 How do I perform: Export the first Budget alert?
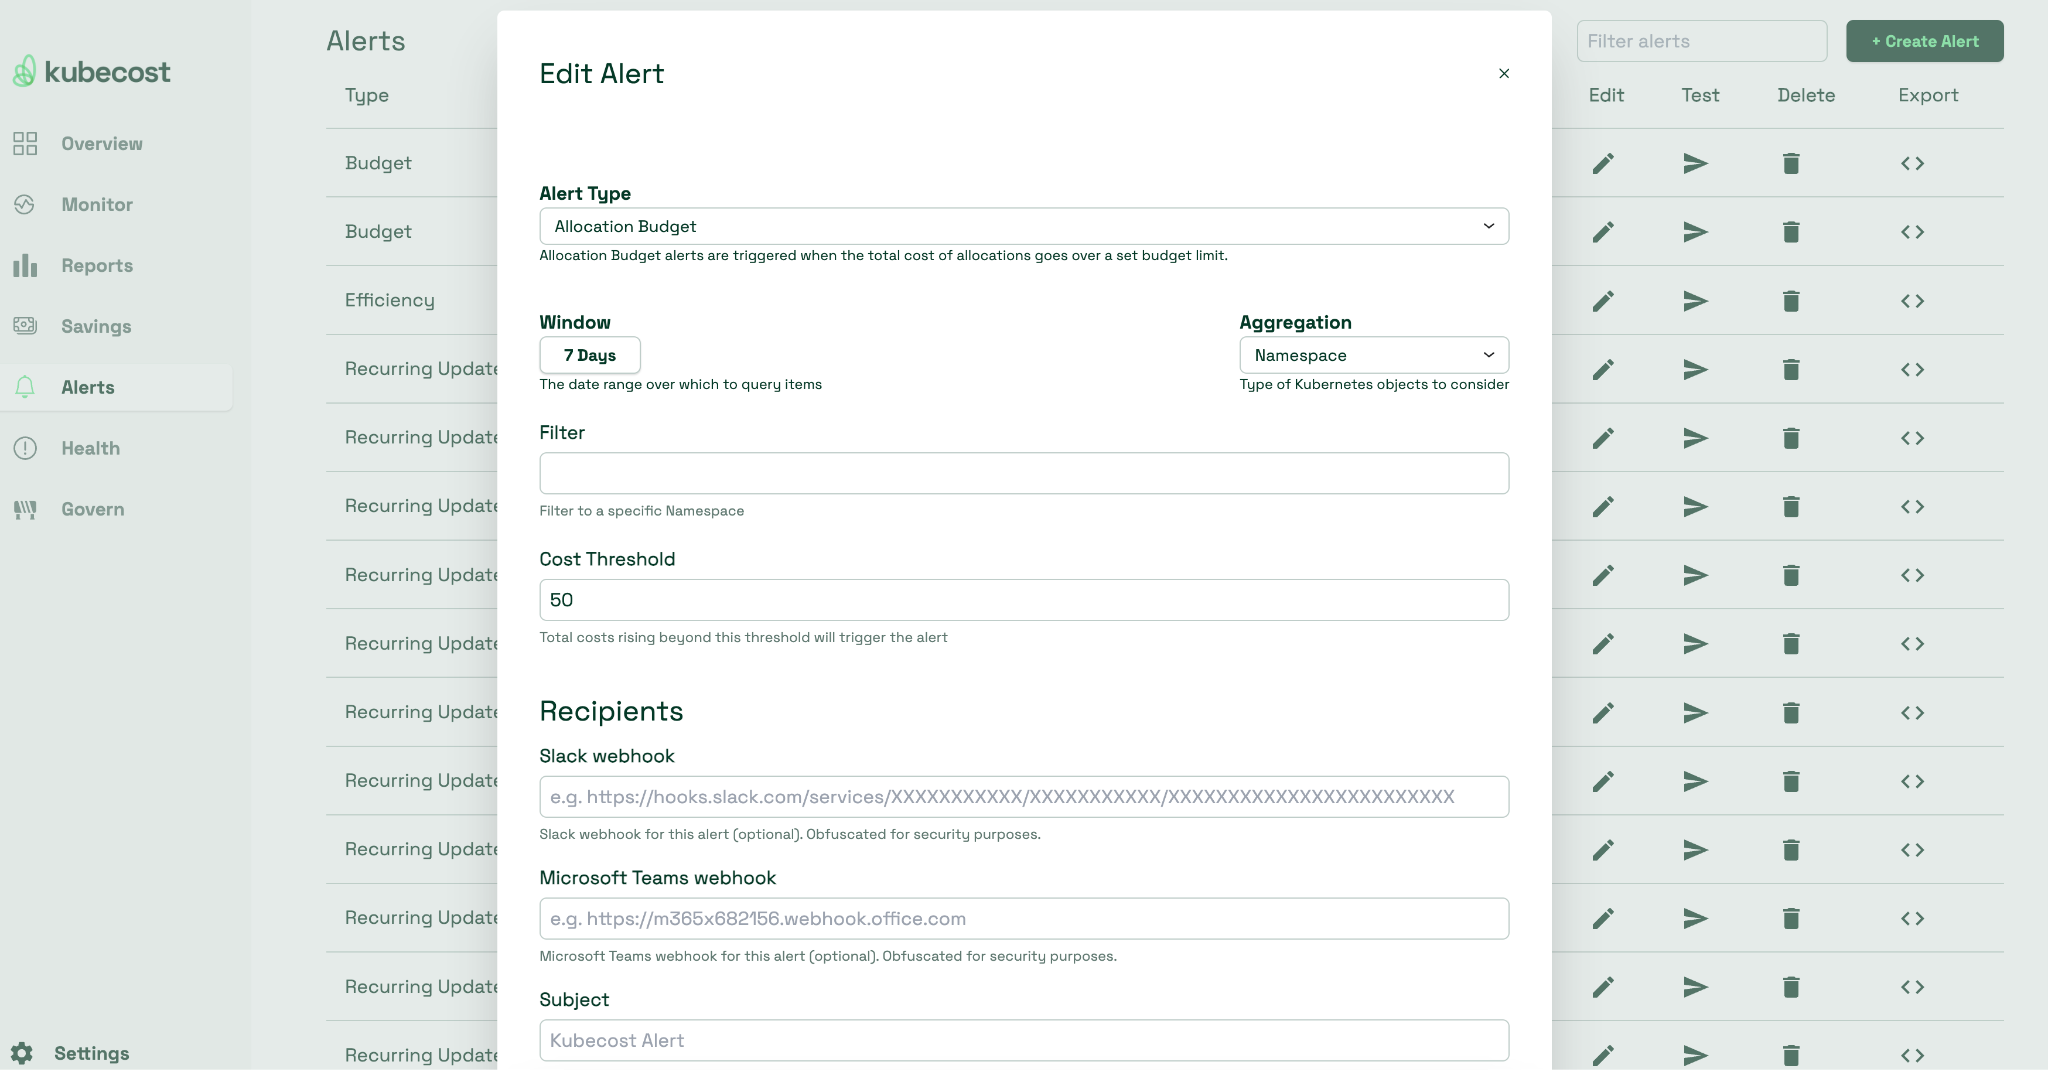pyautogui.click(x=1912, y=163)
